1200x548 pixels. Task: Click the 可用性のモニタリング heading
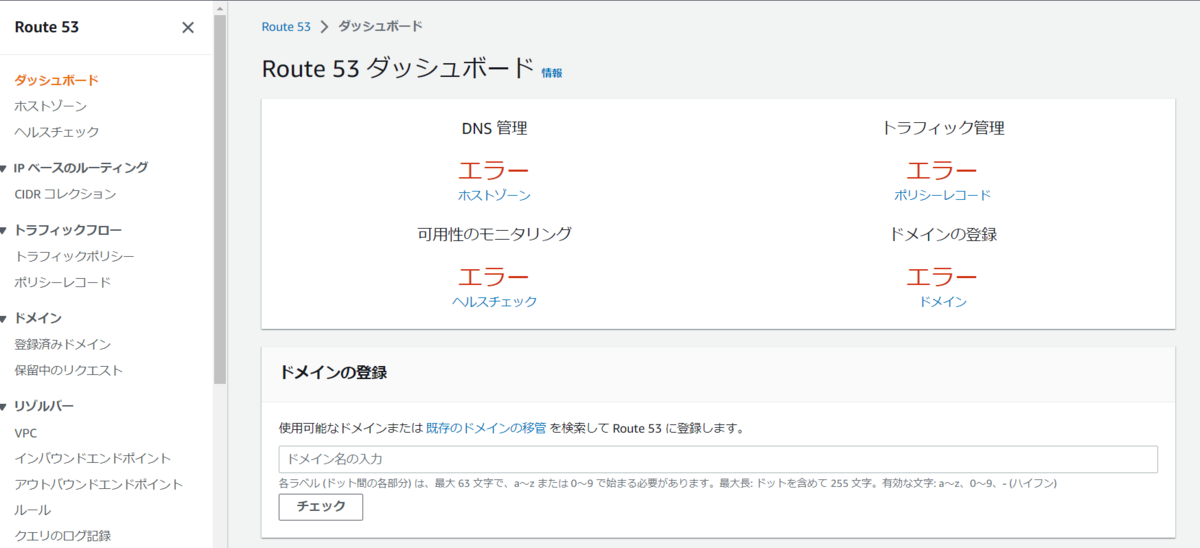click(494, 234)
